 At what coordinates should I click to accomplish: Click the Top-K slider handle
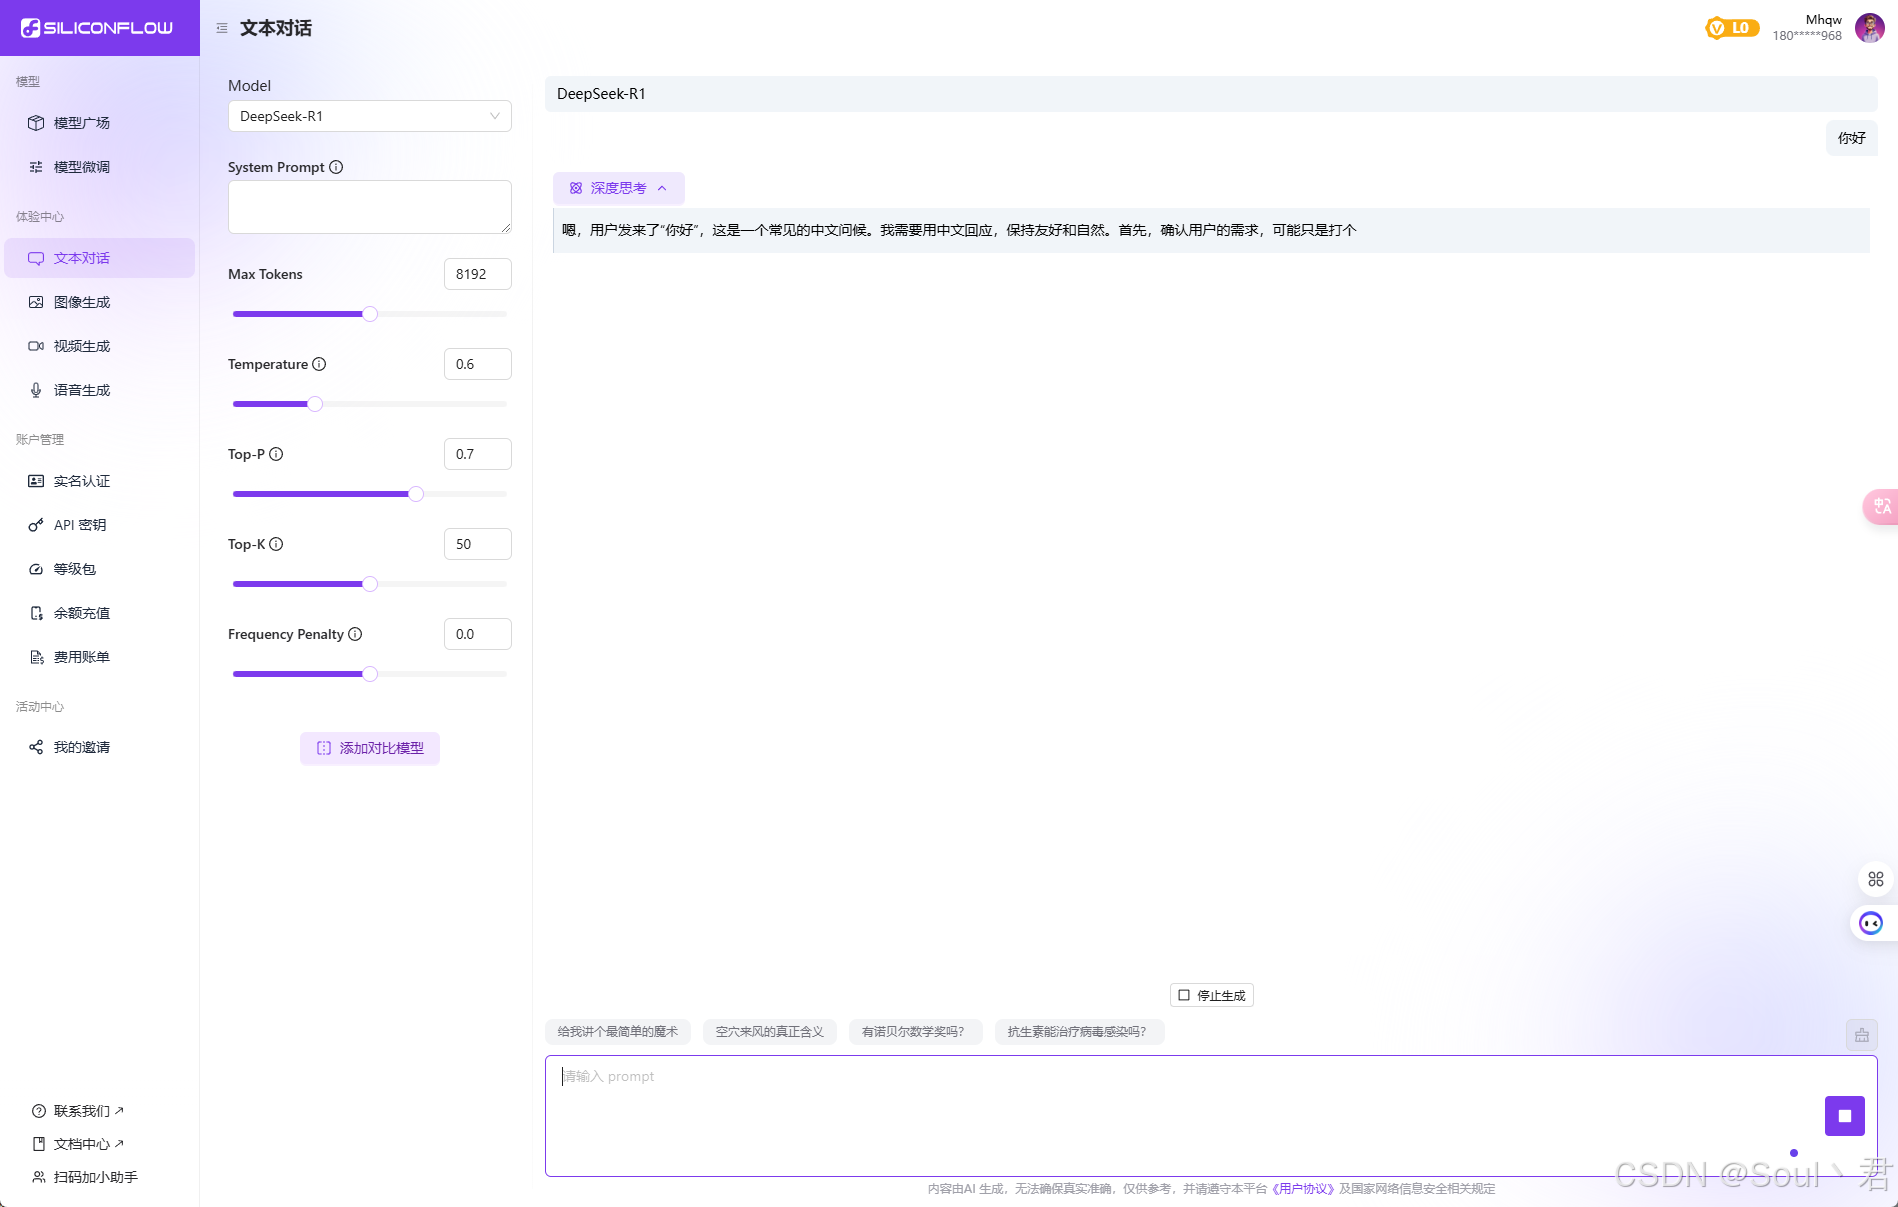[370, 584]
